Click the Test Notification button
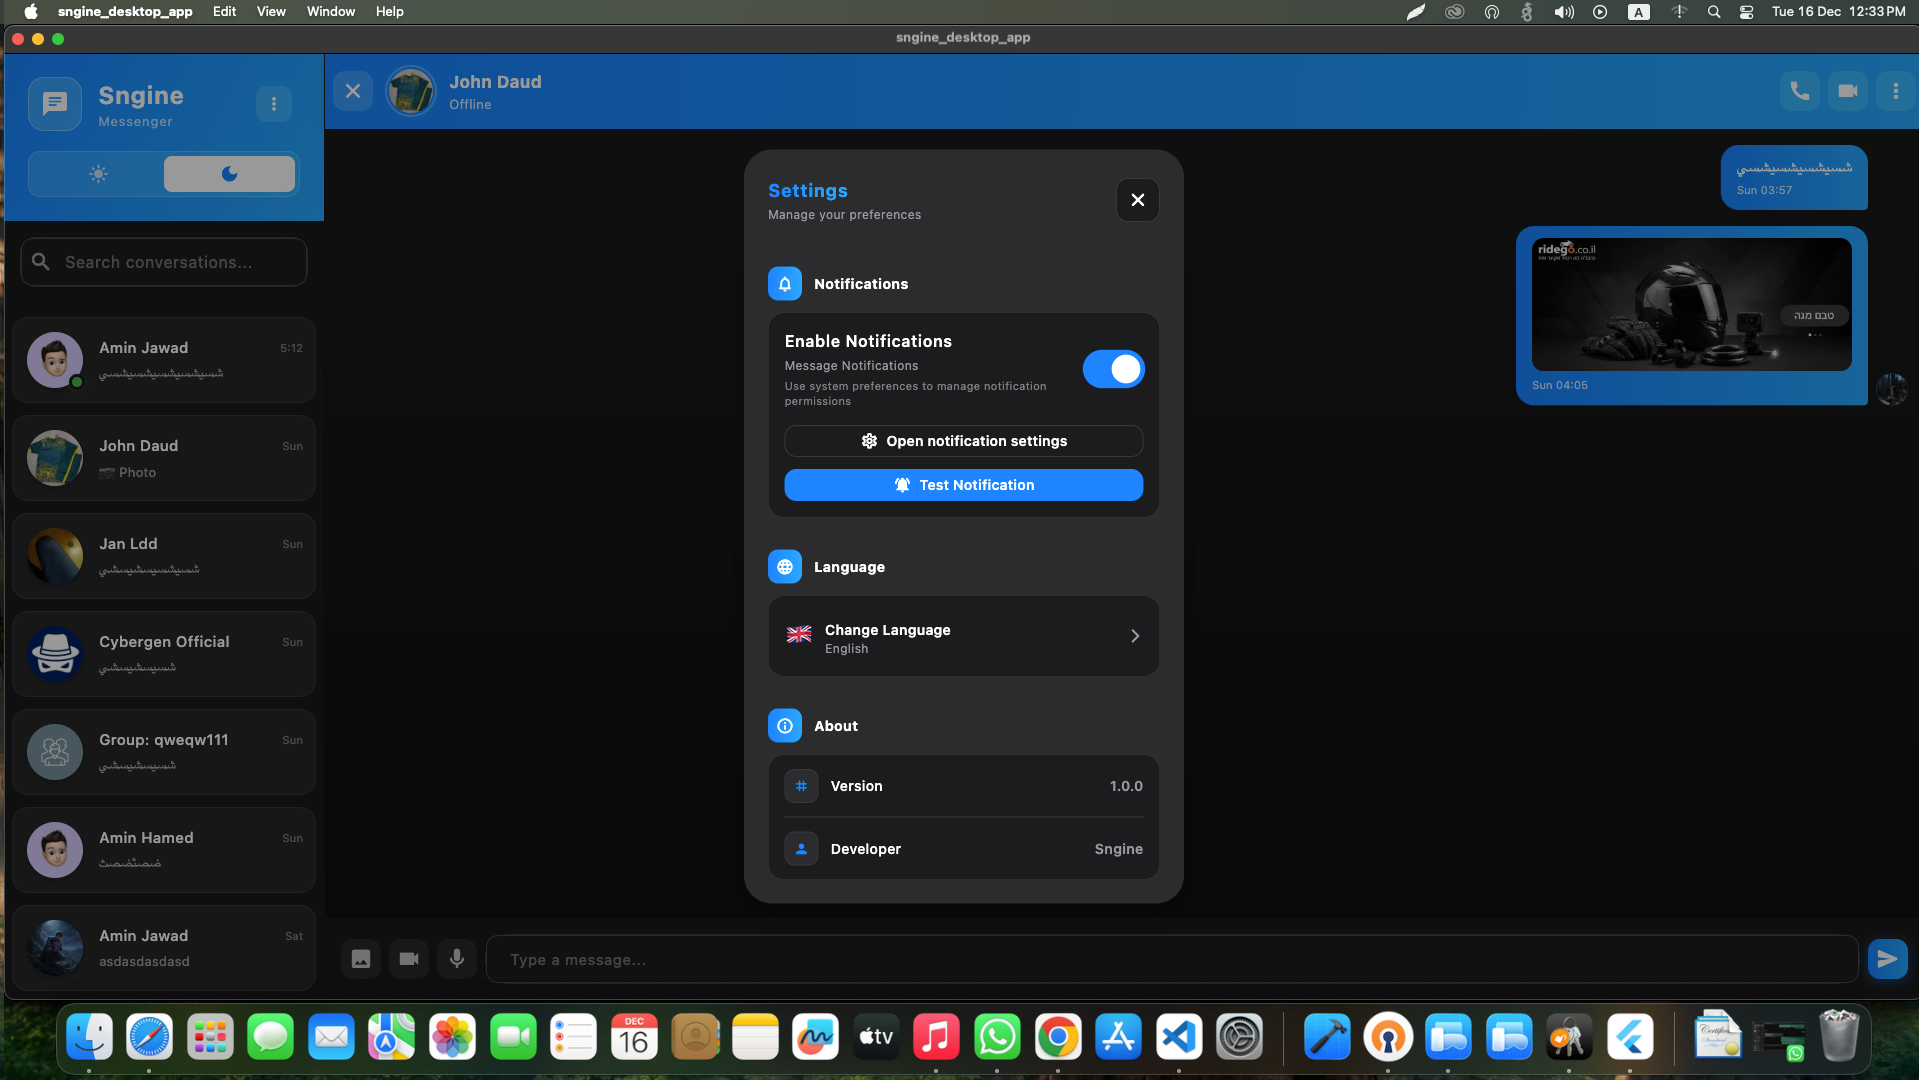 [963, 485]
